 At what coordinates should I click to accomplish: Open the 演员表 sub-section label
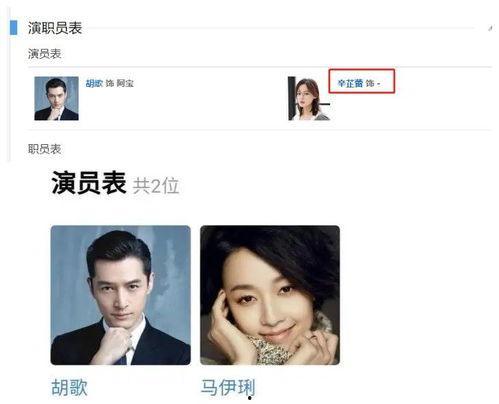pos(45,54)
